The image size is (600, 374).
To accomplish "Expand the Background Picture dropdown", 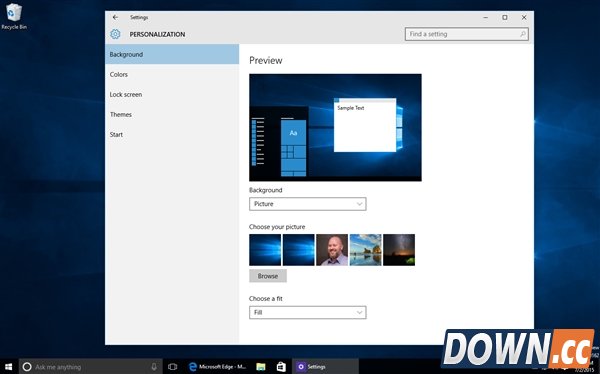I will pos(308,204).
